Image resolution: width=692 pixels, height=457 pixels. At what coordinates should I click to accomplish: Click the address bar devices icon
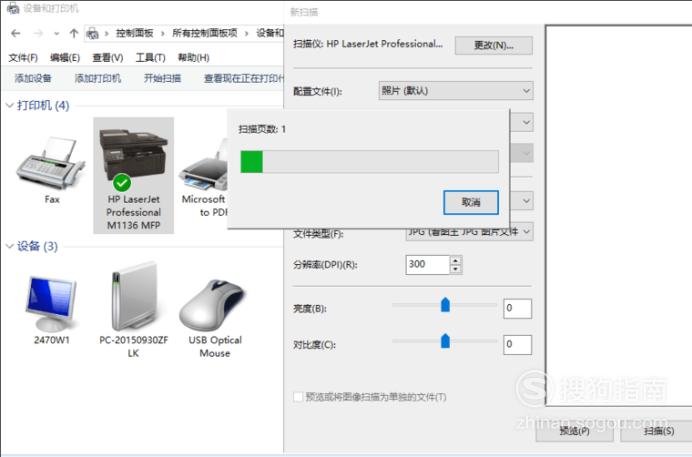(92, 34)
